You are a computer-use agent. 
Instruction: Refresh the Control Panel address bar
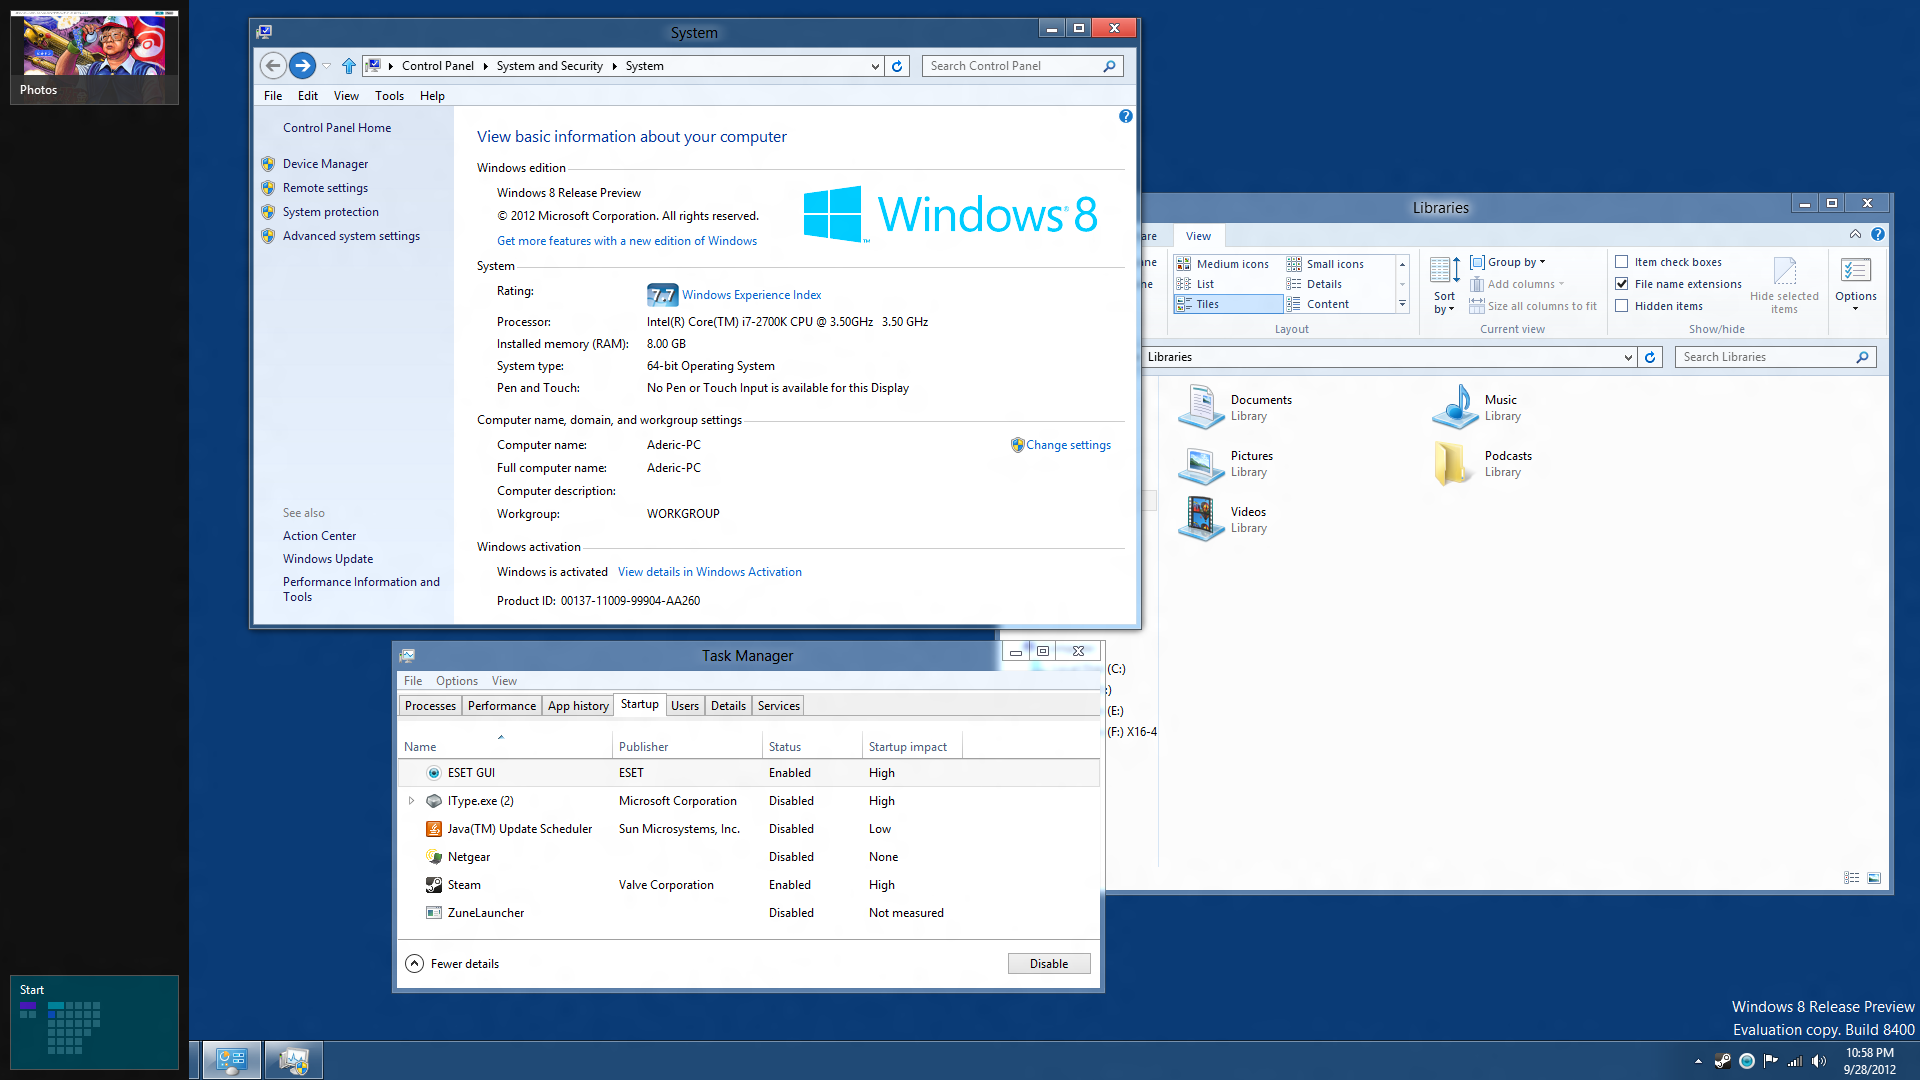897,66
